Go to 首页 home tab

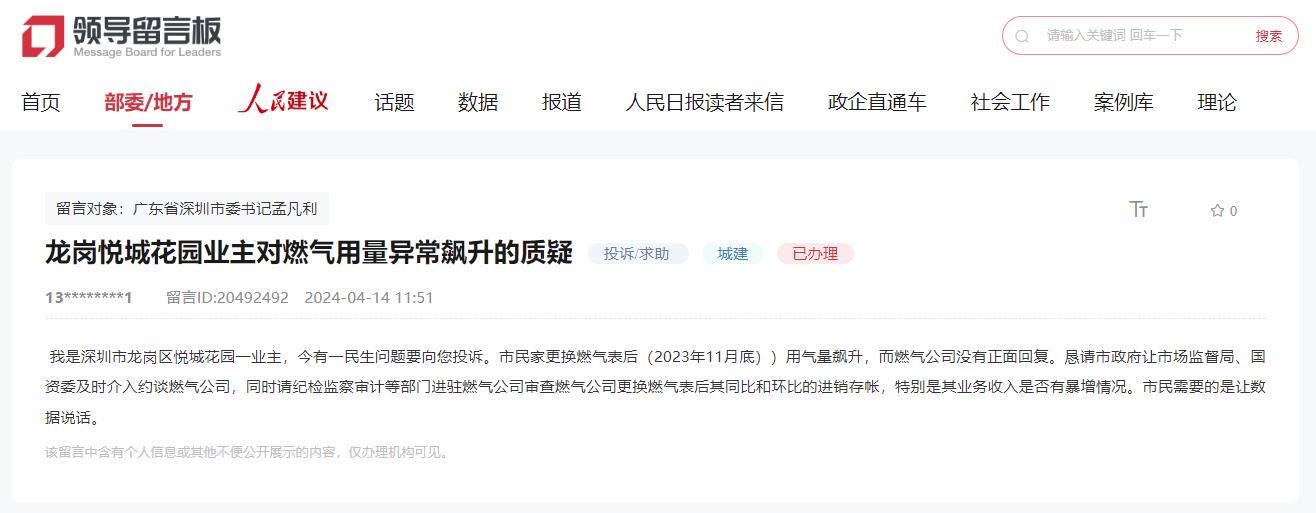pyautogui.click(x=41, y=102)
